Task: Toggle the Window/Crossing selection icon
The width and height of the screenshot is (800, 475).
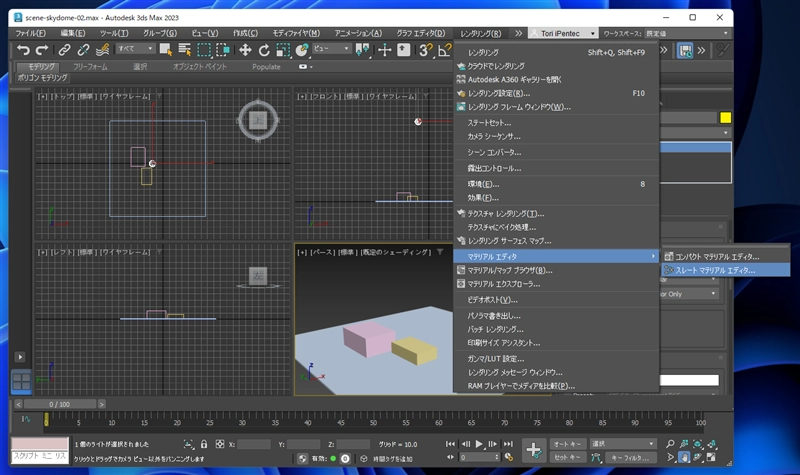Action: click(223, 50)
